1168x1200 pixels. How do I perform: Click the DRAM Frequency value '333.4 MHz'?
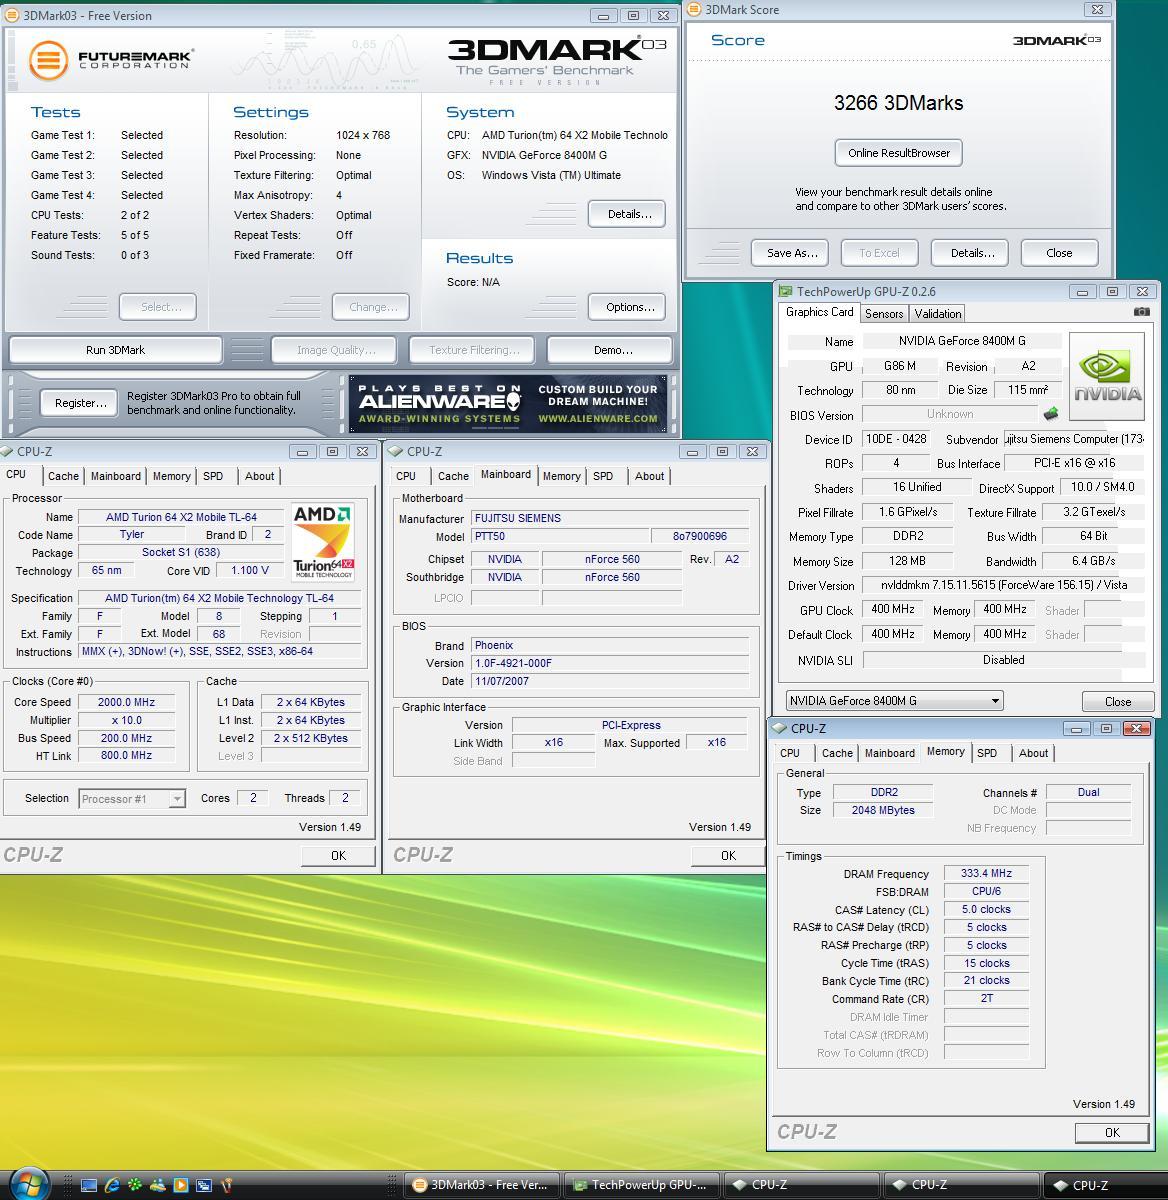click(986, 873)
